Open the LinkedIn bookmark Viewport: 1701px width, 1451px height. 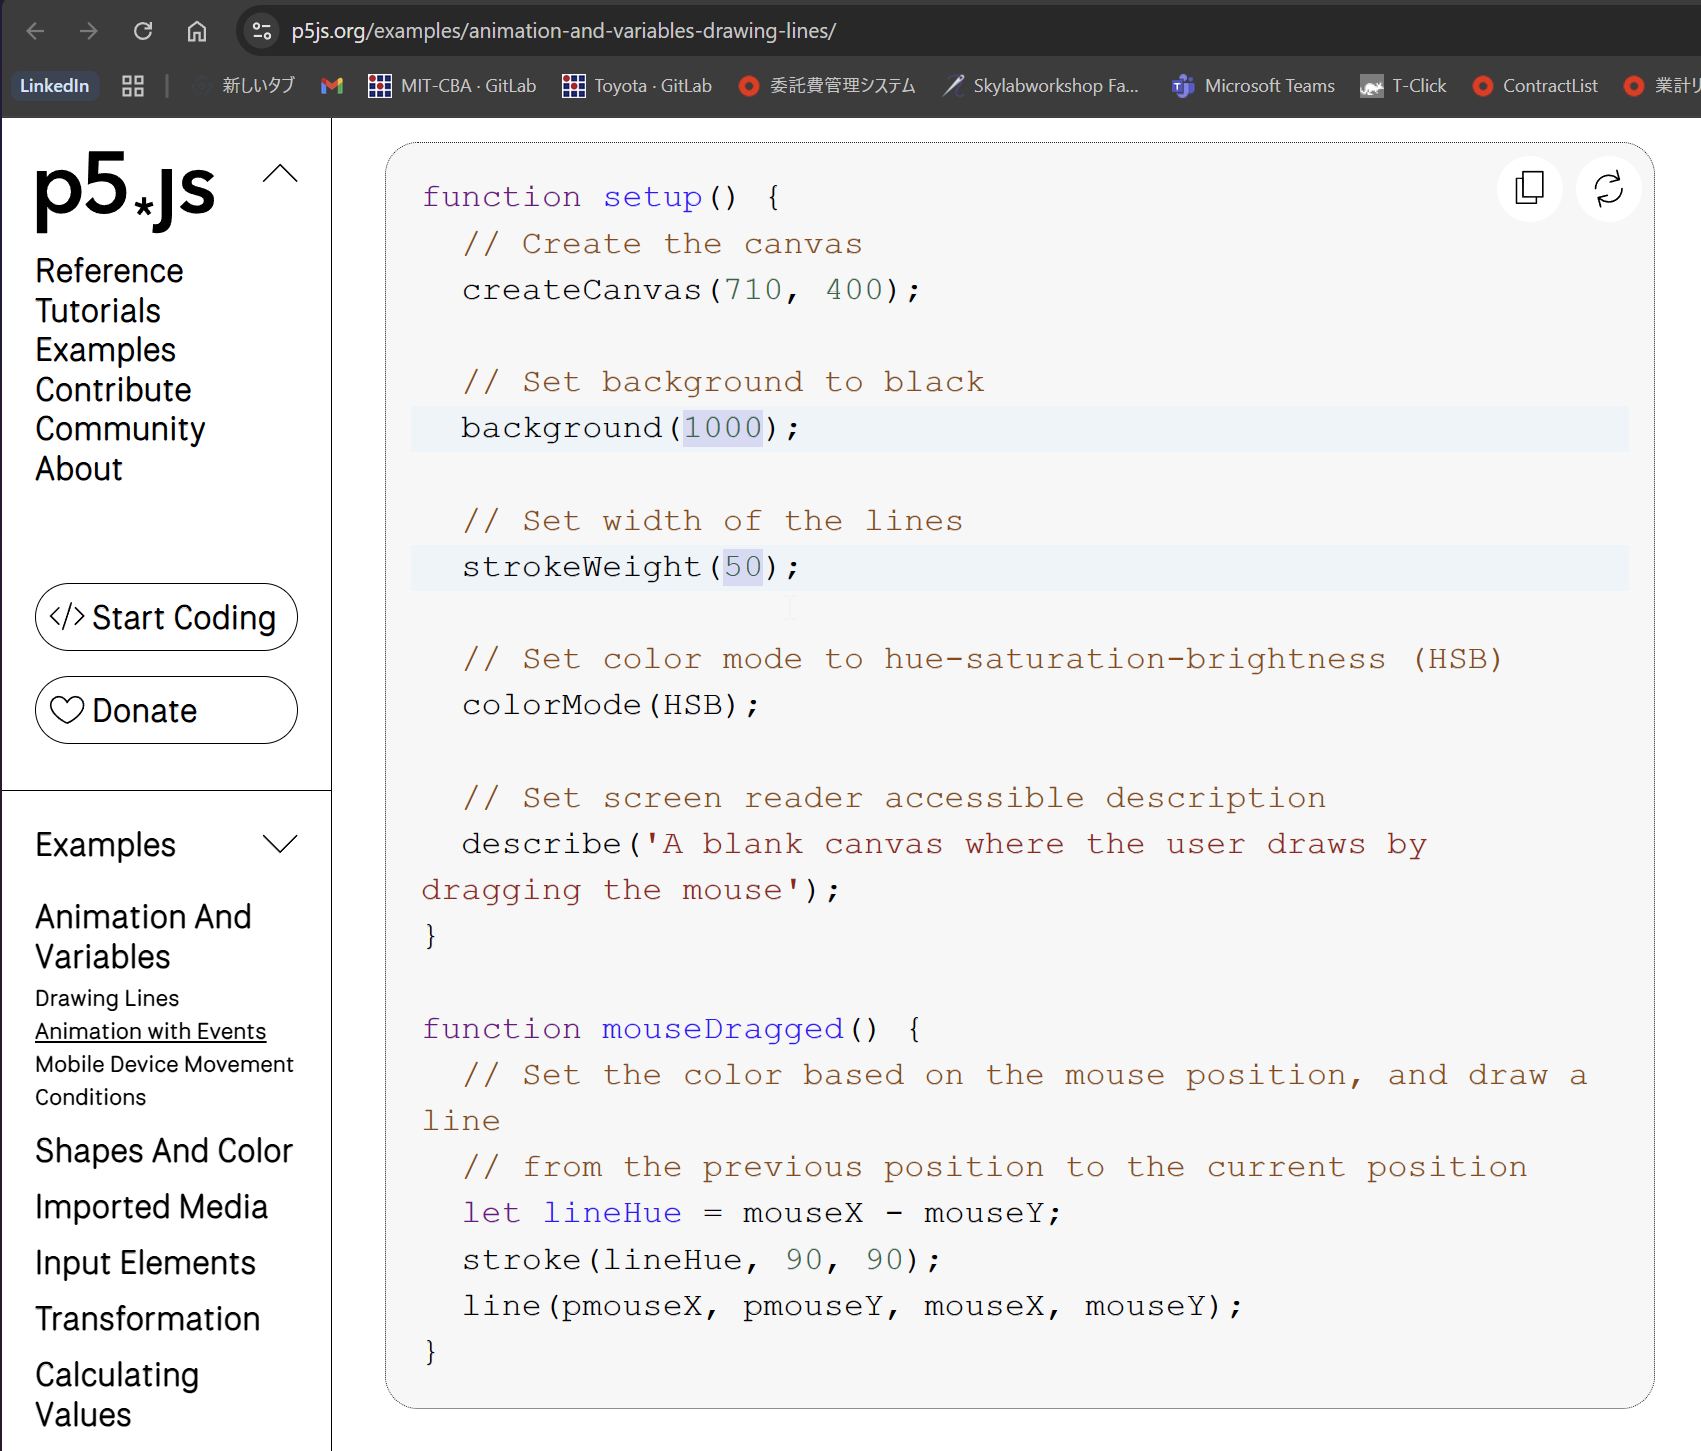pos(54,86)
